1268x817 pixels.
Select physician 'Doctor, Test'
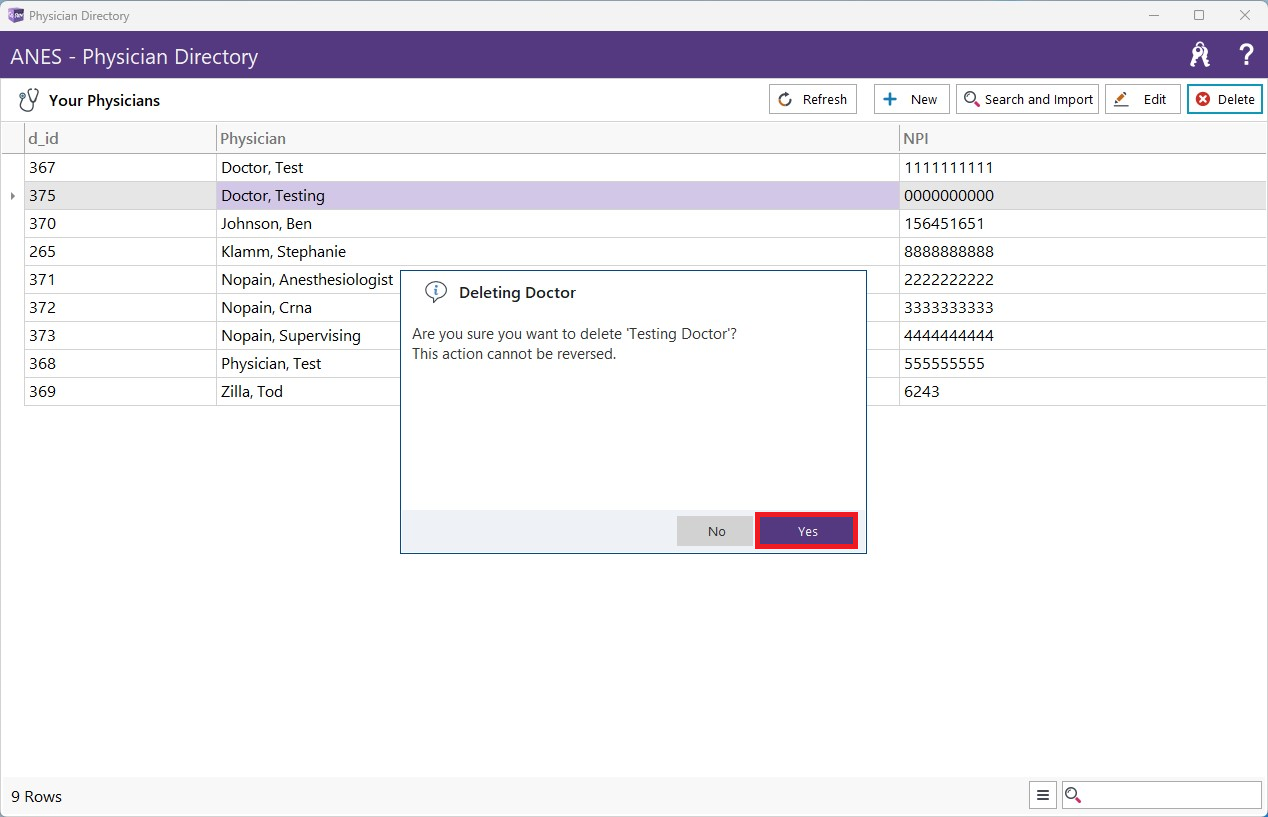point(558,168)
